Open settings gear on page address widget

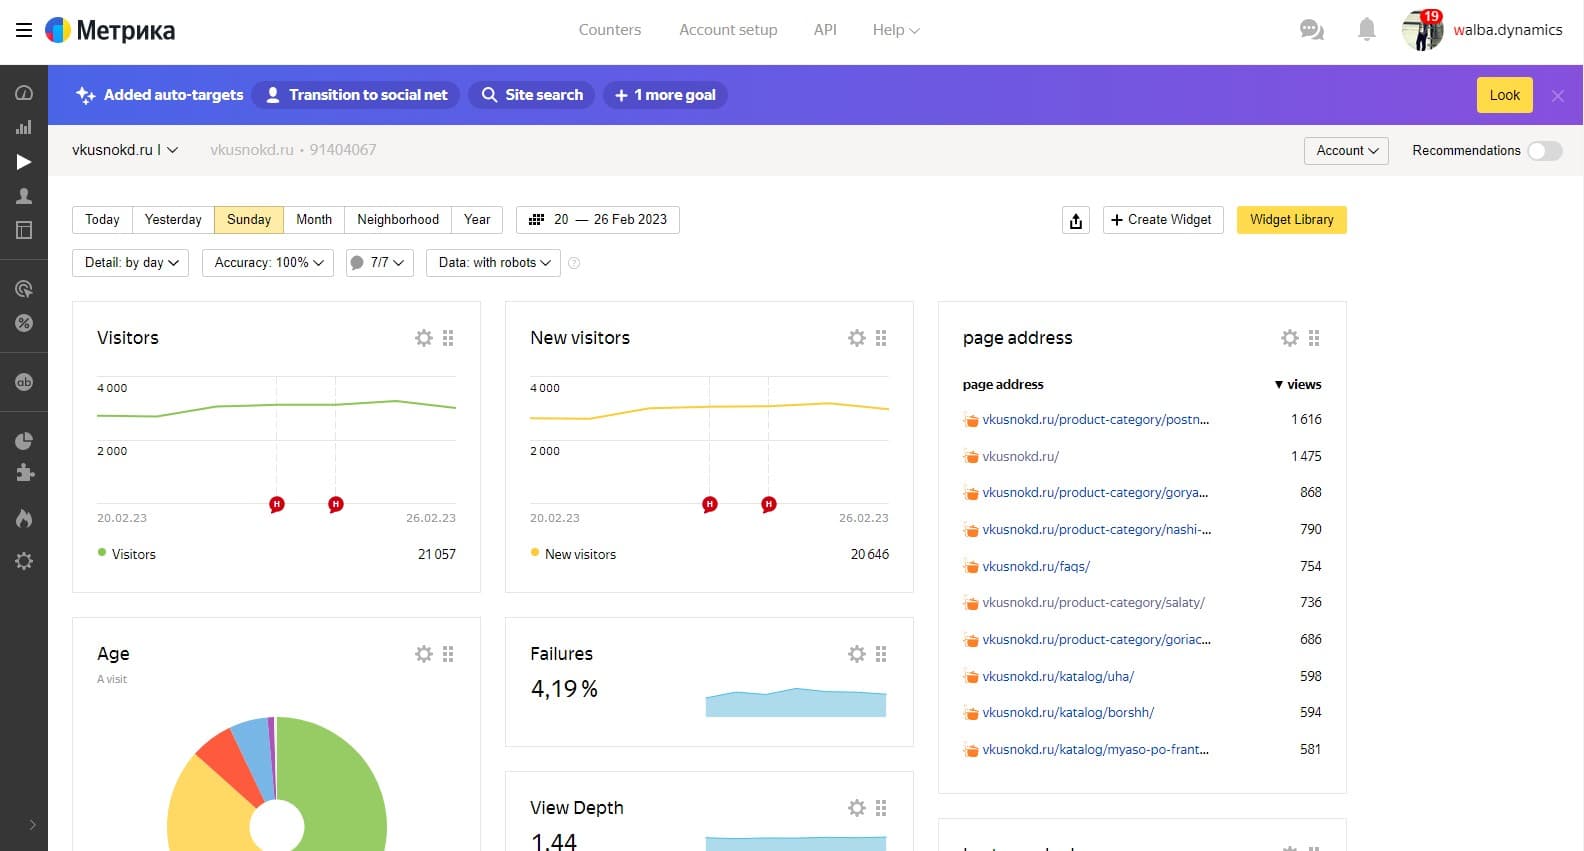pos(1290,338)
